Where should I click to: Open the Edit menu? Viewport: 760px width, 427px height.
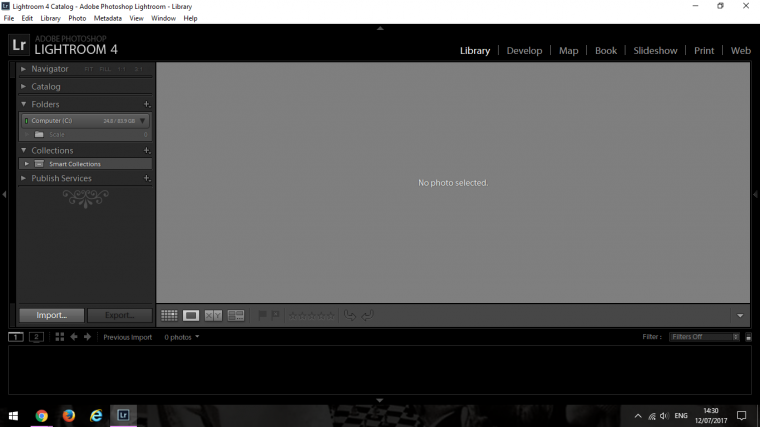coord(27,18)
